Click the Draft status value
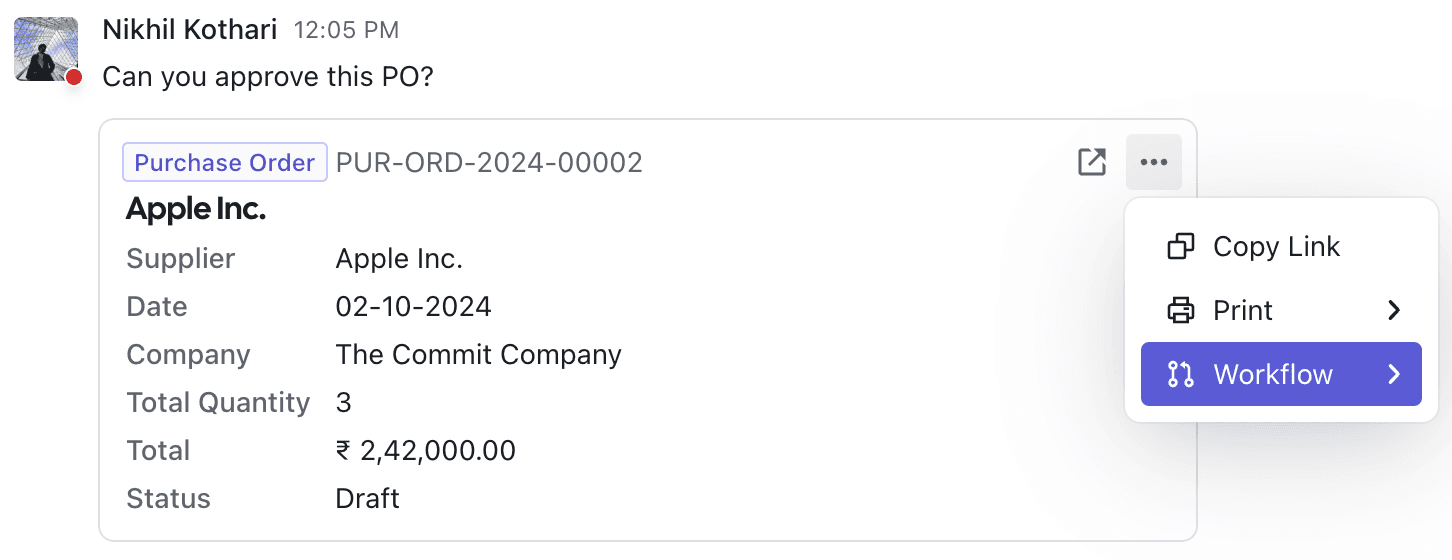The height and width of the screenshot is (560, 1452). [x=368, y=498]
